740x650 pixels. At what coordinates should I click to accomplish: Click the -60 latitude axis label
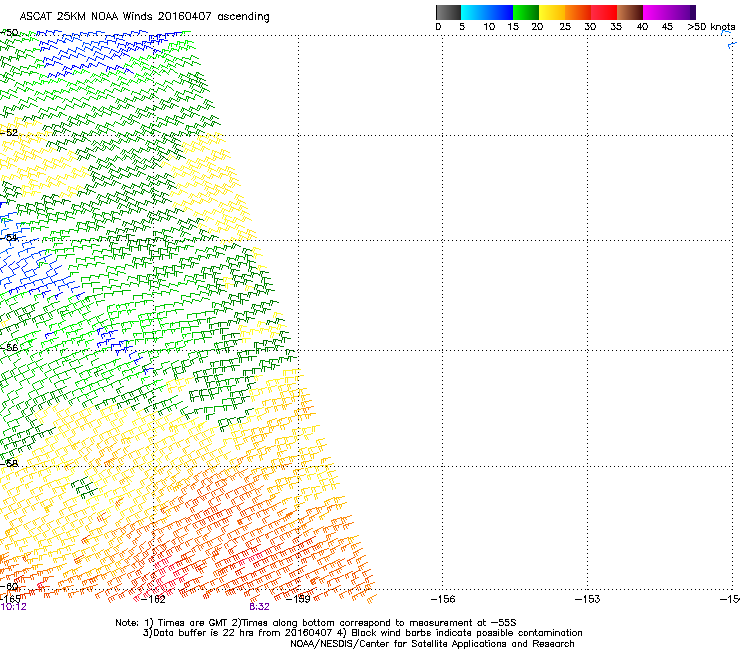coord(9,586)
